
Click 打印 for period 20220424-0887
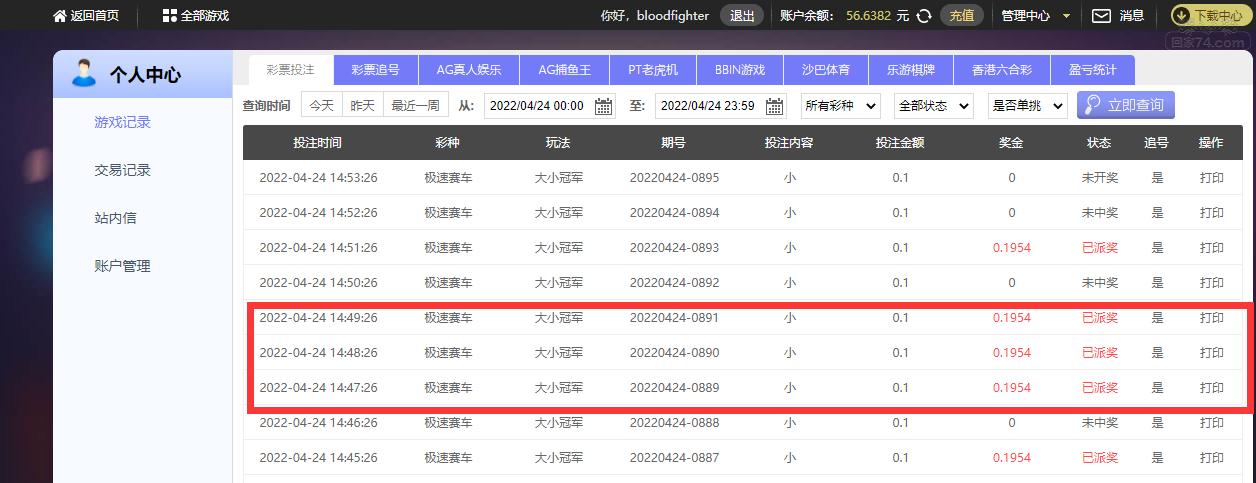(1212, 458)
